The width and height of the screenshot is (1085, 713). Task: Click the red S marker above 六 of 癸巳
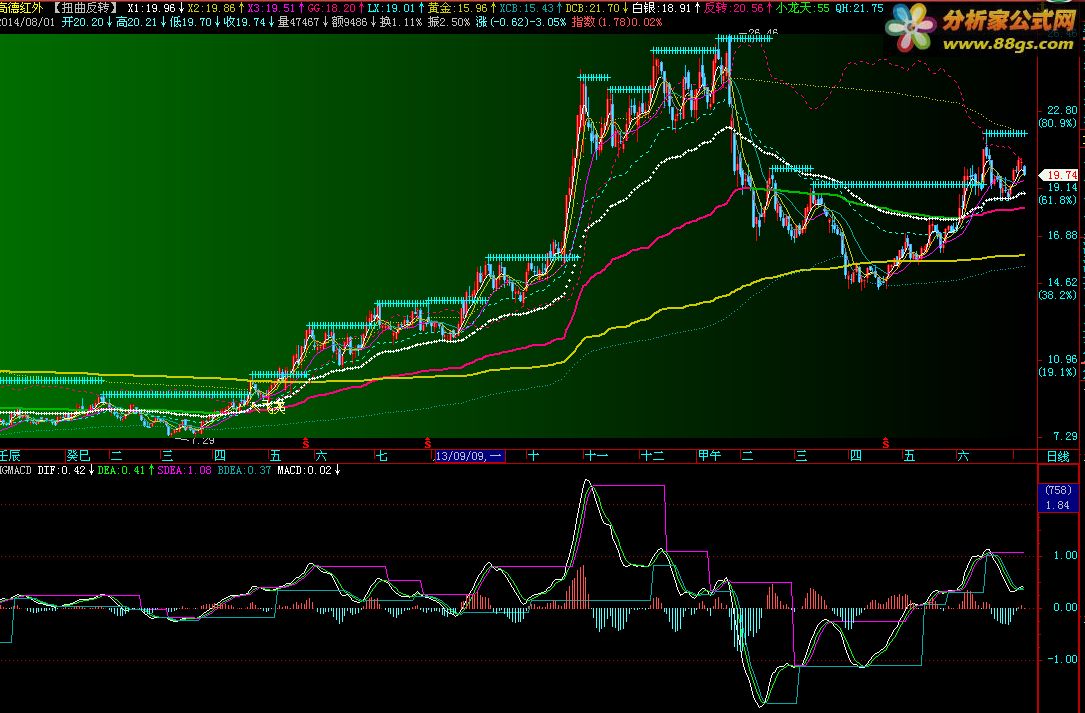306,442
